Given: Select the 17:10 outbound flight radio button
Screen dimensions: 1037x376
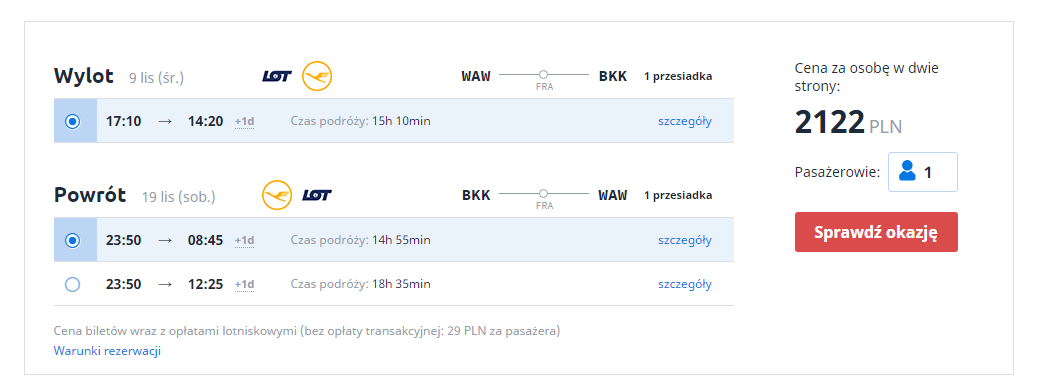Looking at the screenshot, I should [x=73, y=122].
